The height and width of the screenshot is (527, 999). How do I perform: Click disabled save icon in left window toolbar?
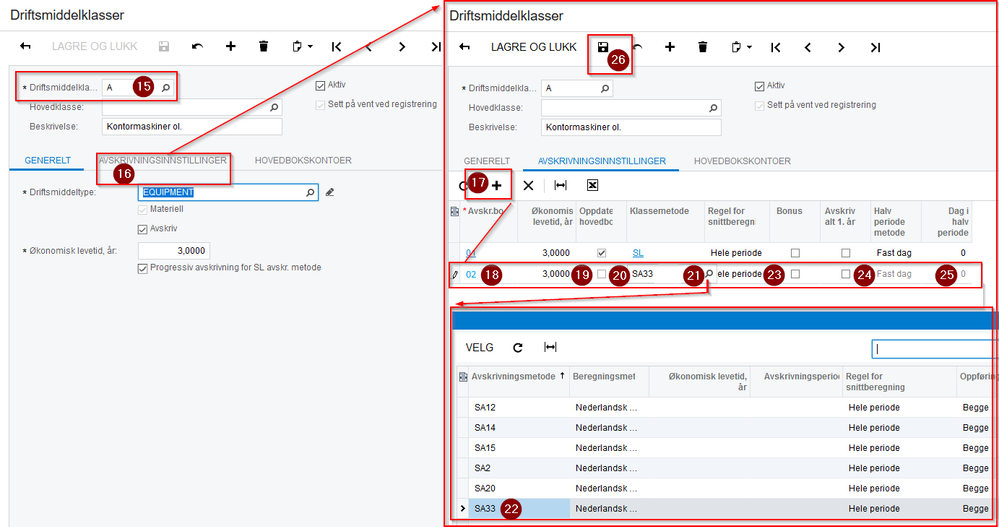tap(164, 47)
